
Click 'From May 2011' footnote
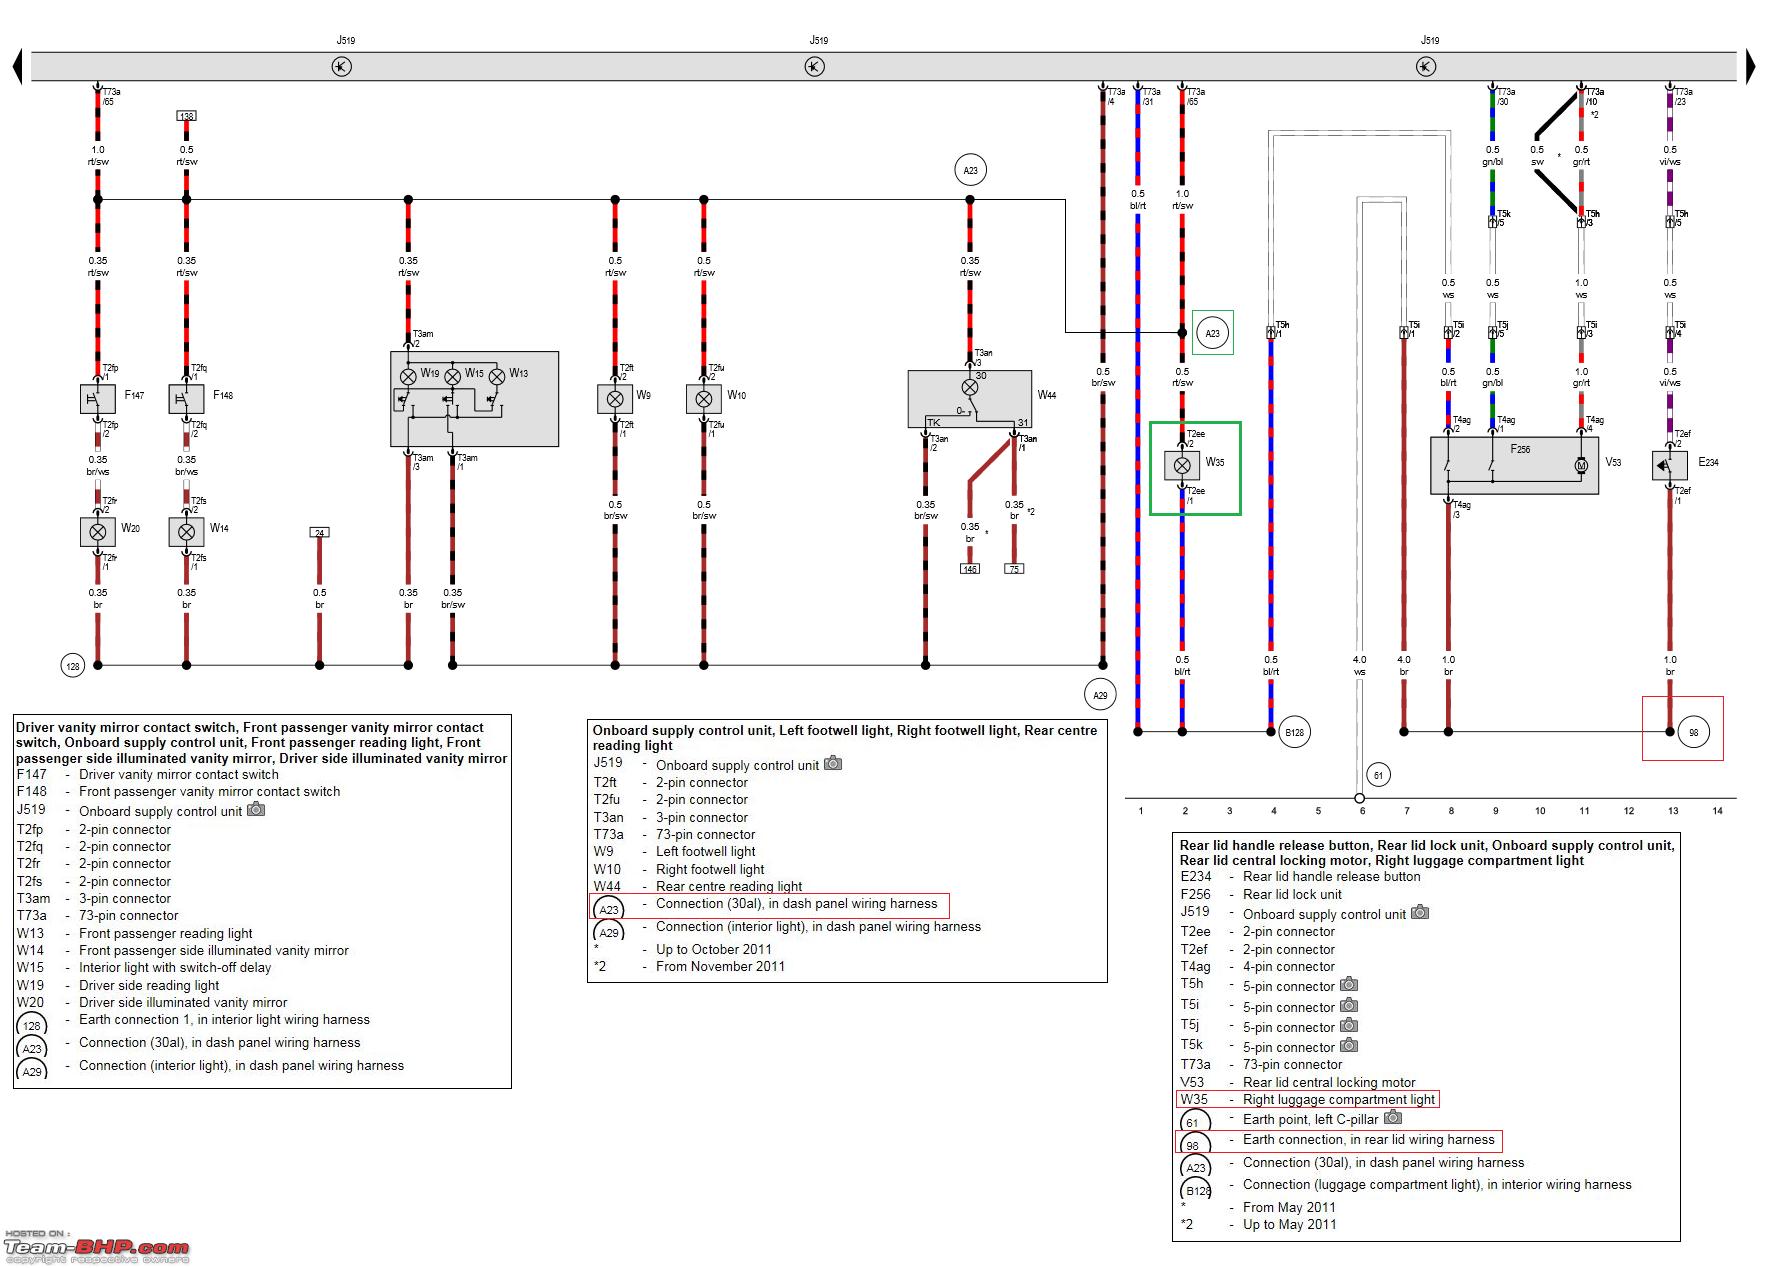tap(1289, 1208)
